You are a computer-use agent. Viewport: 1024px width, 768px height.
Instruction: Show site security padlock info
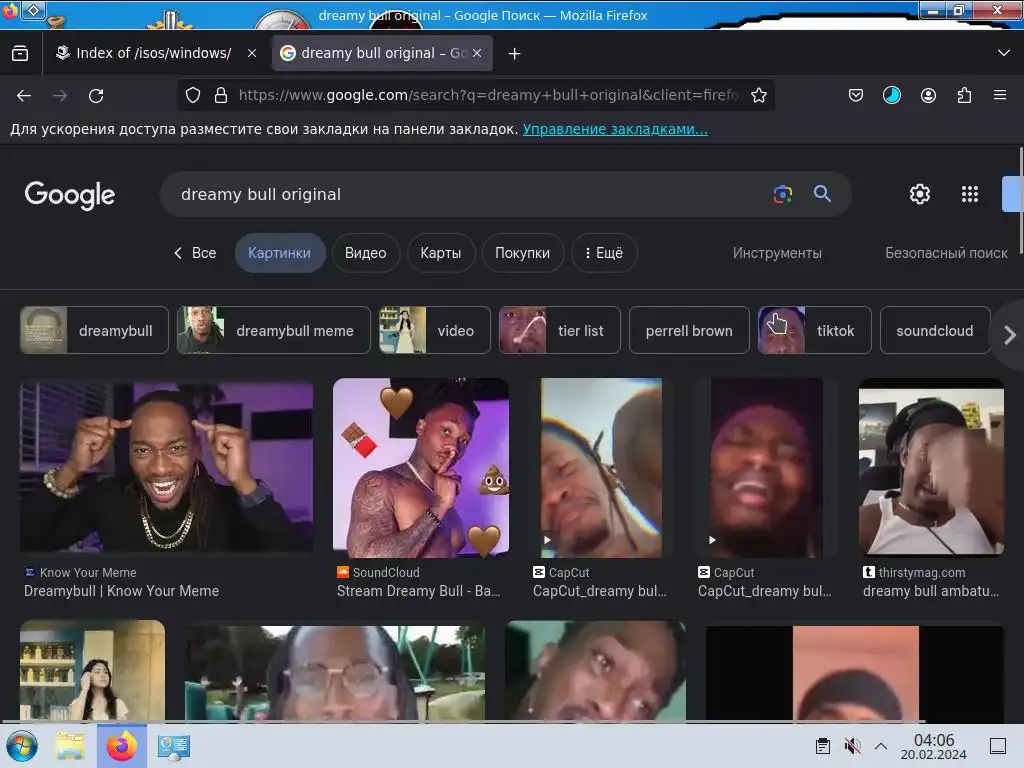coord(221,95)
